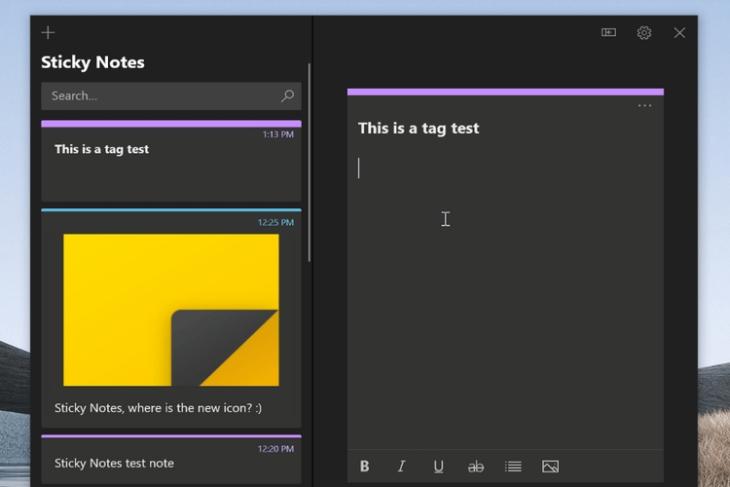Toggle bullet list in the note

pos(513,466)
